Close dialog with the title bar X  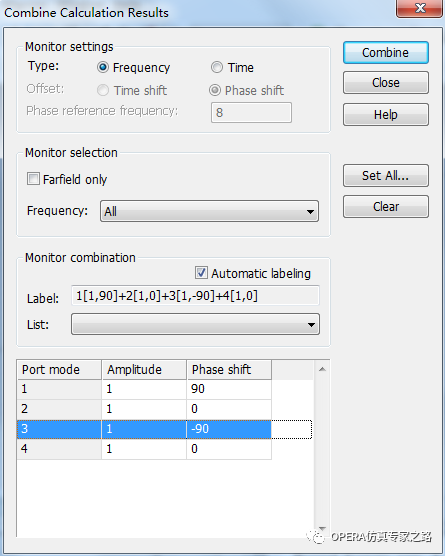[419, 8]
